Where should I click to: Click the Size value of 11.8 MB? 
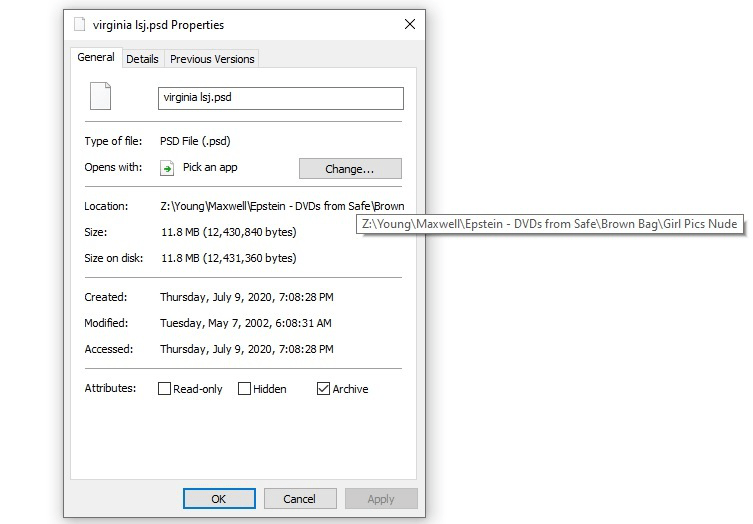228,232
